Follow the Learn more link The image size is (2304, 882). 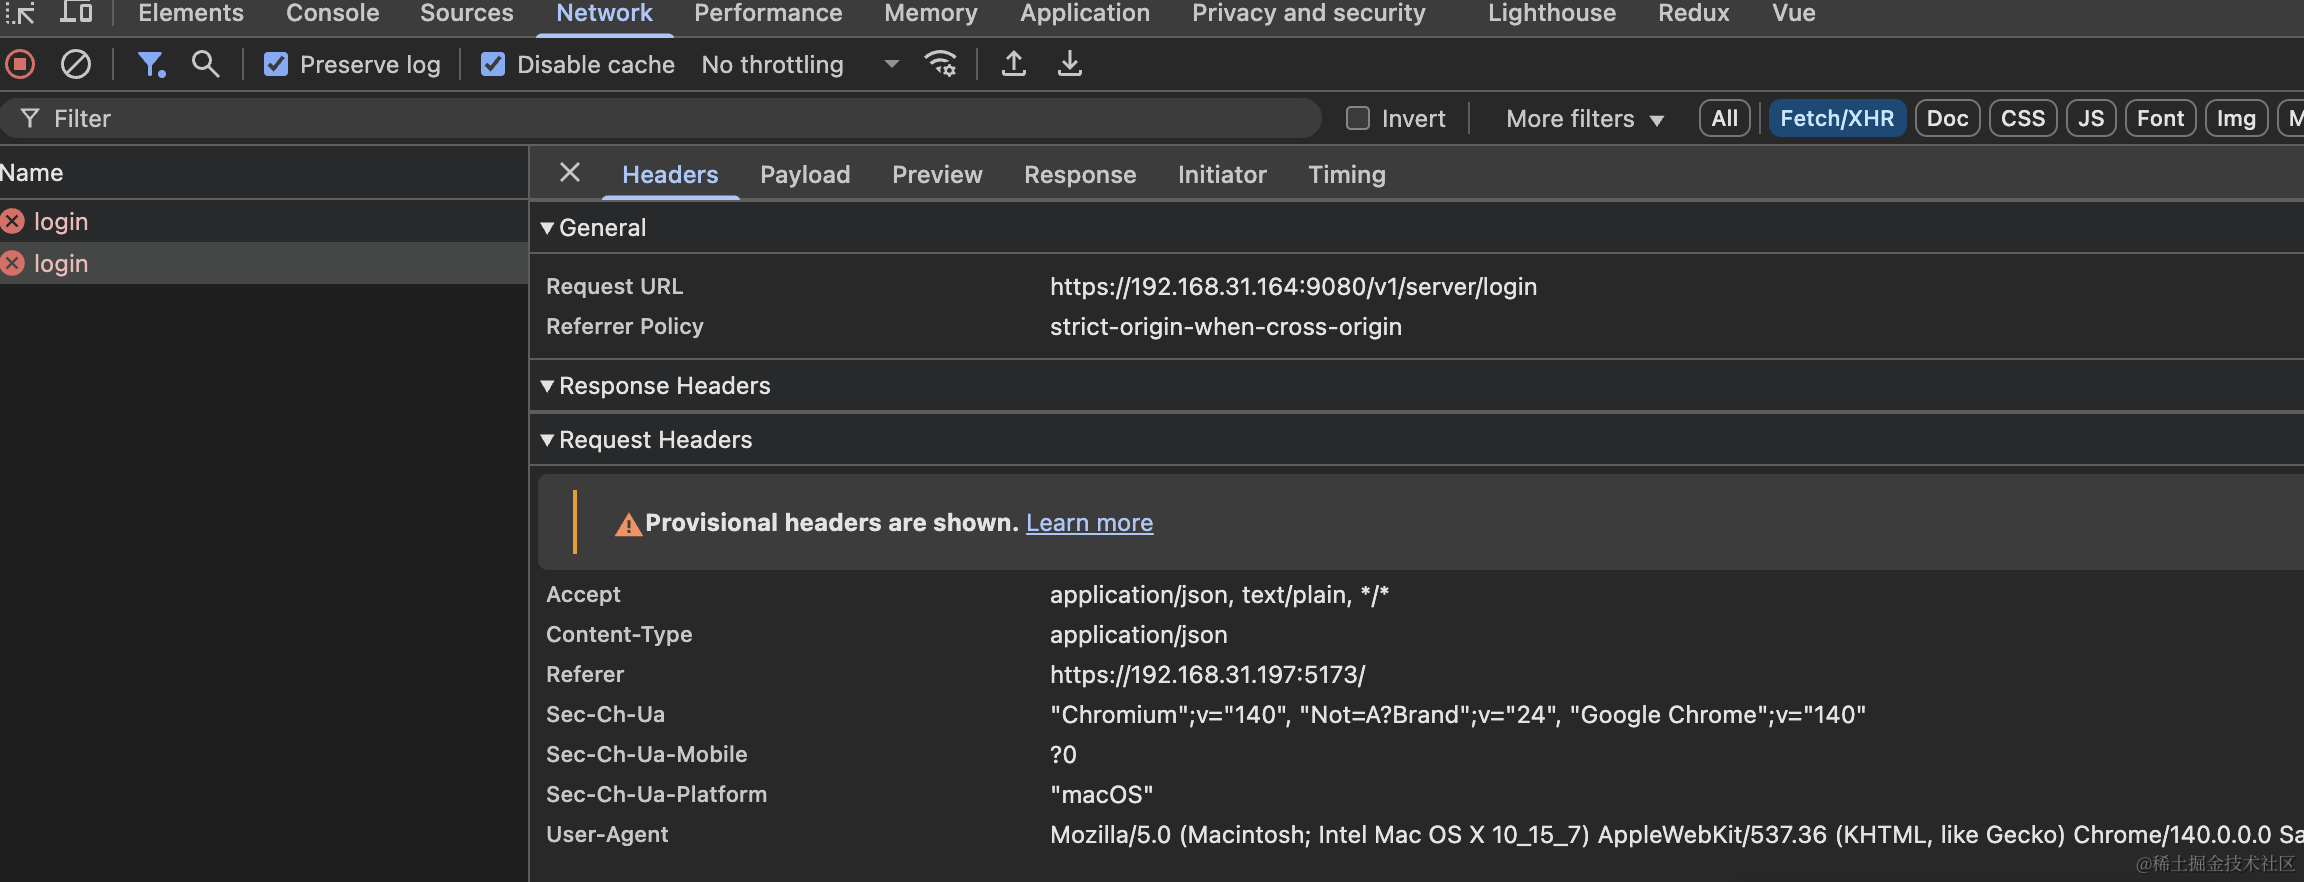[x=1089, y=523]
